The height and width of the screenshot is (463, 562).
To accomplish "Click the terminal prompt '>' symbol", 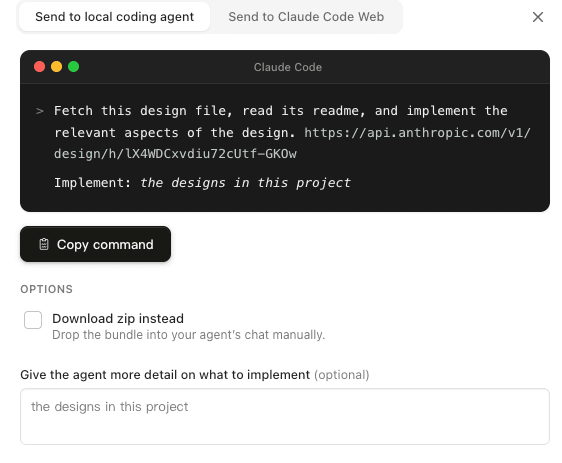I will pyautogui.click(x=40, y=111).
